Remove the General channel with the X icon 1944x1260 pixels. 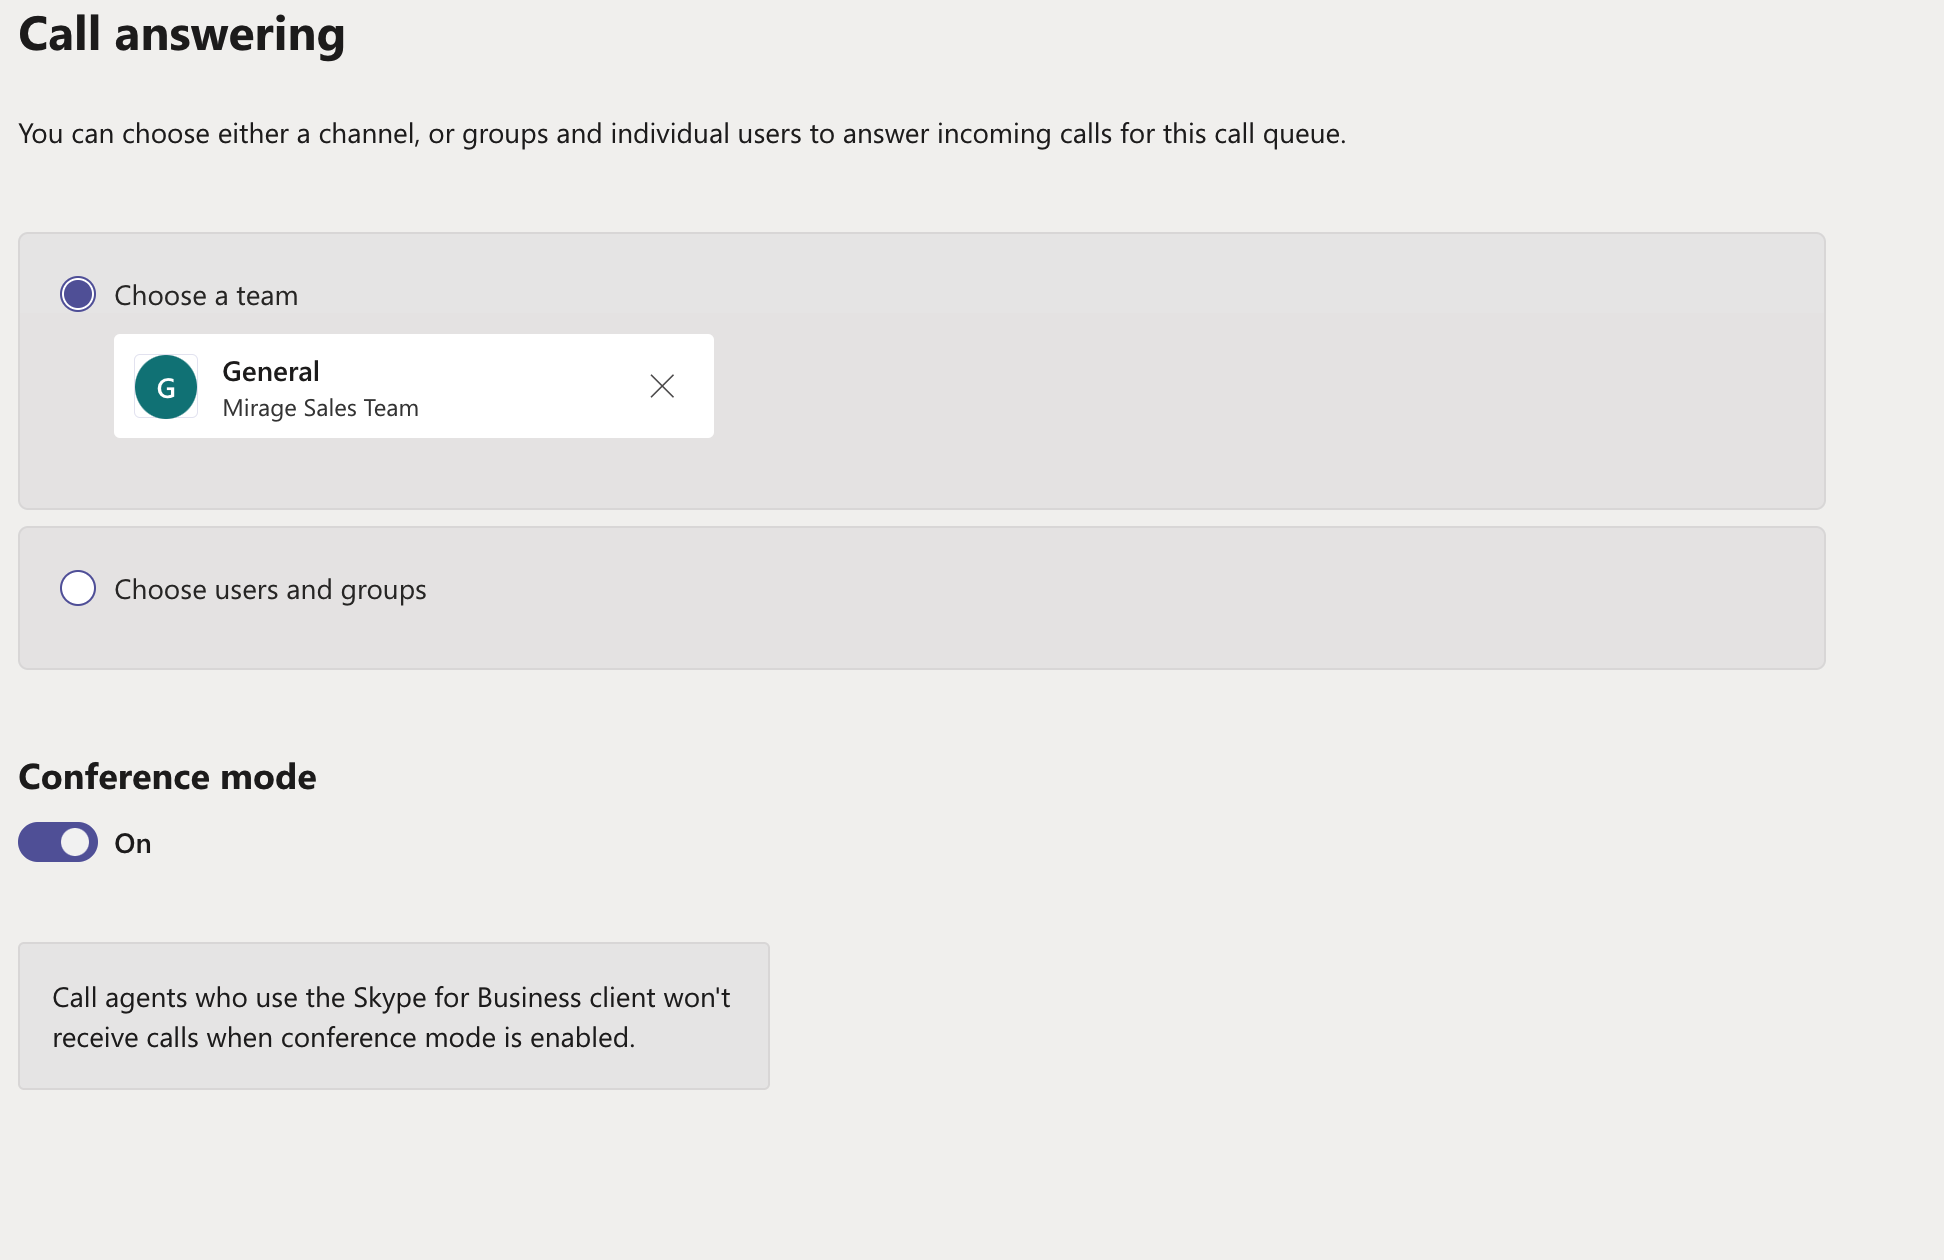tap(662, 386)
